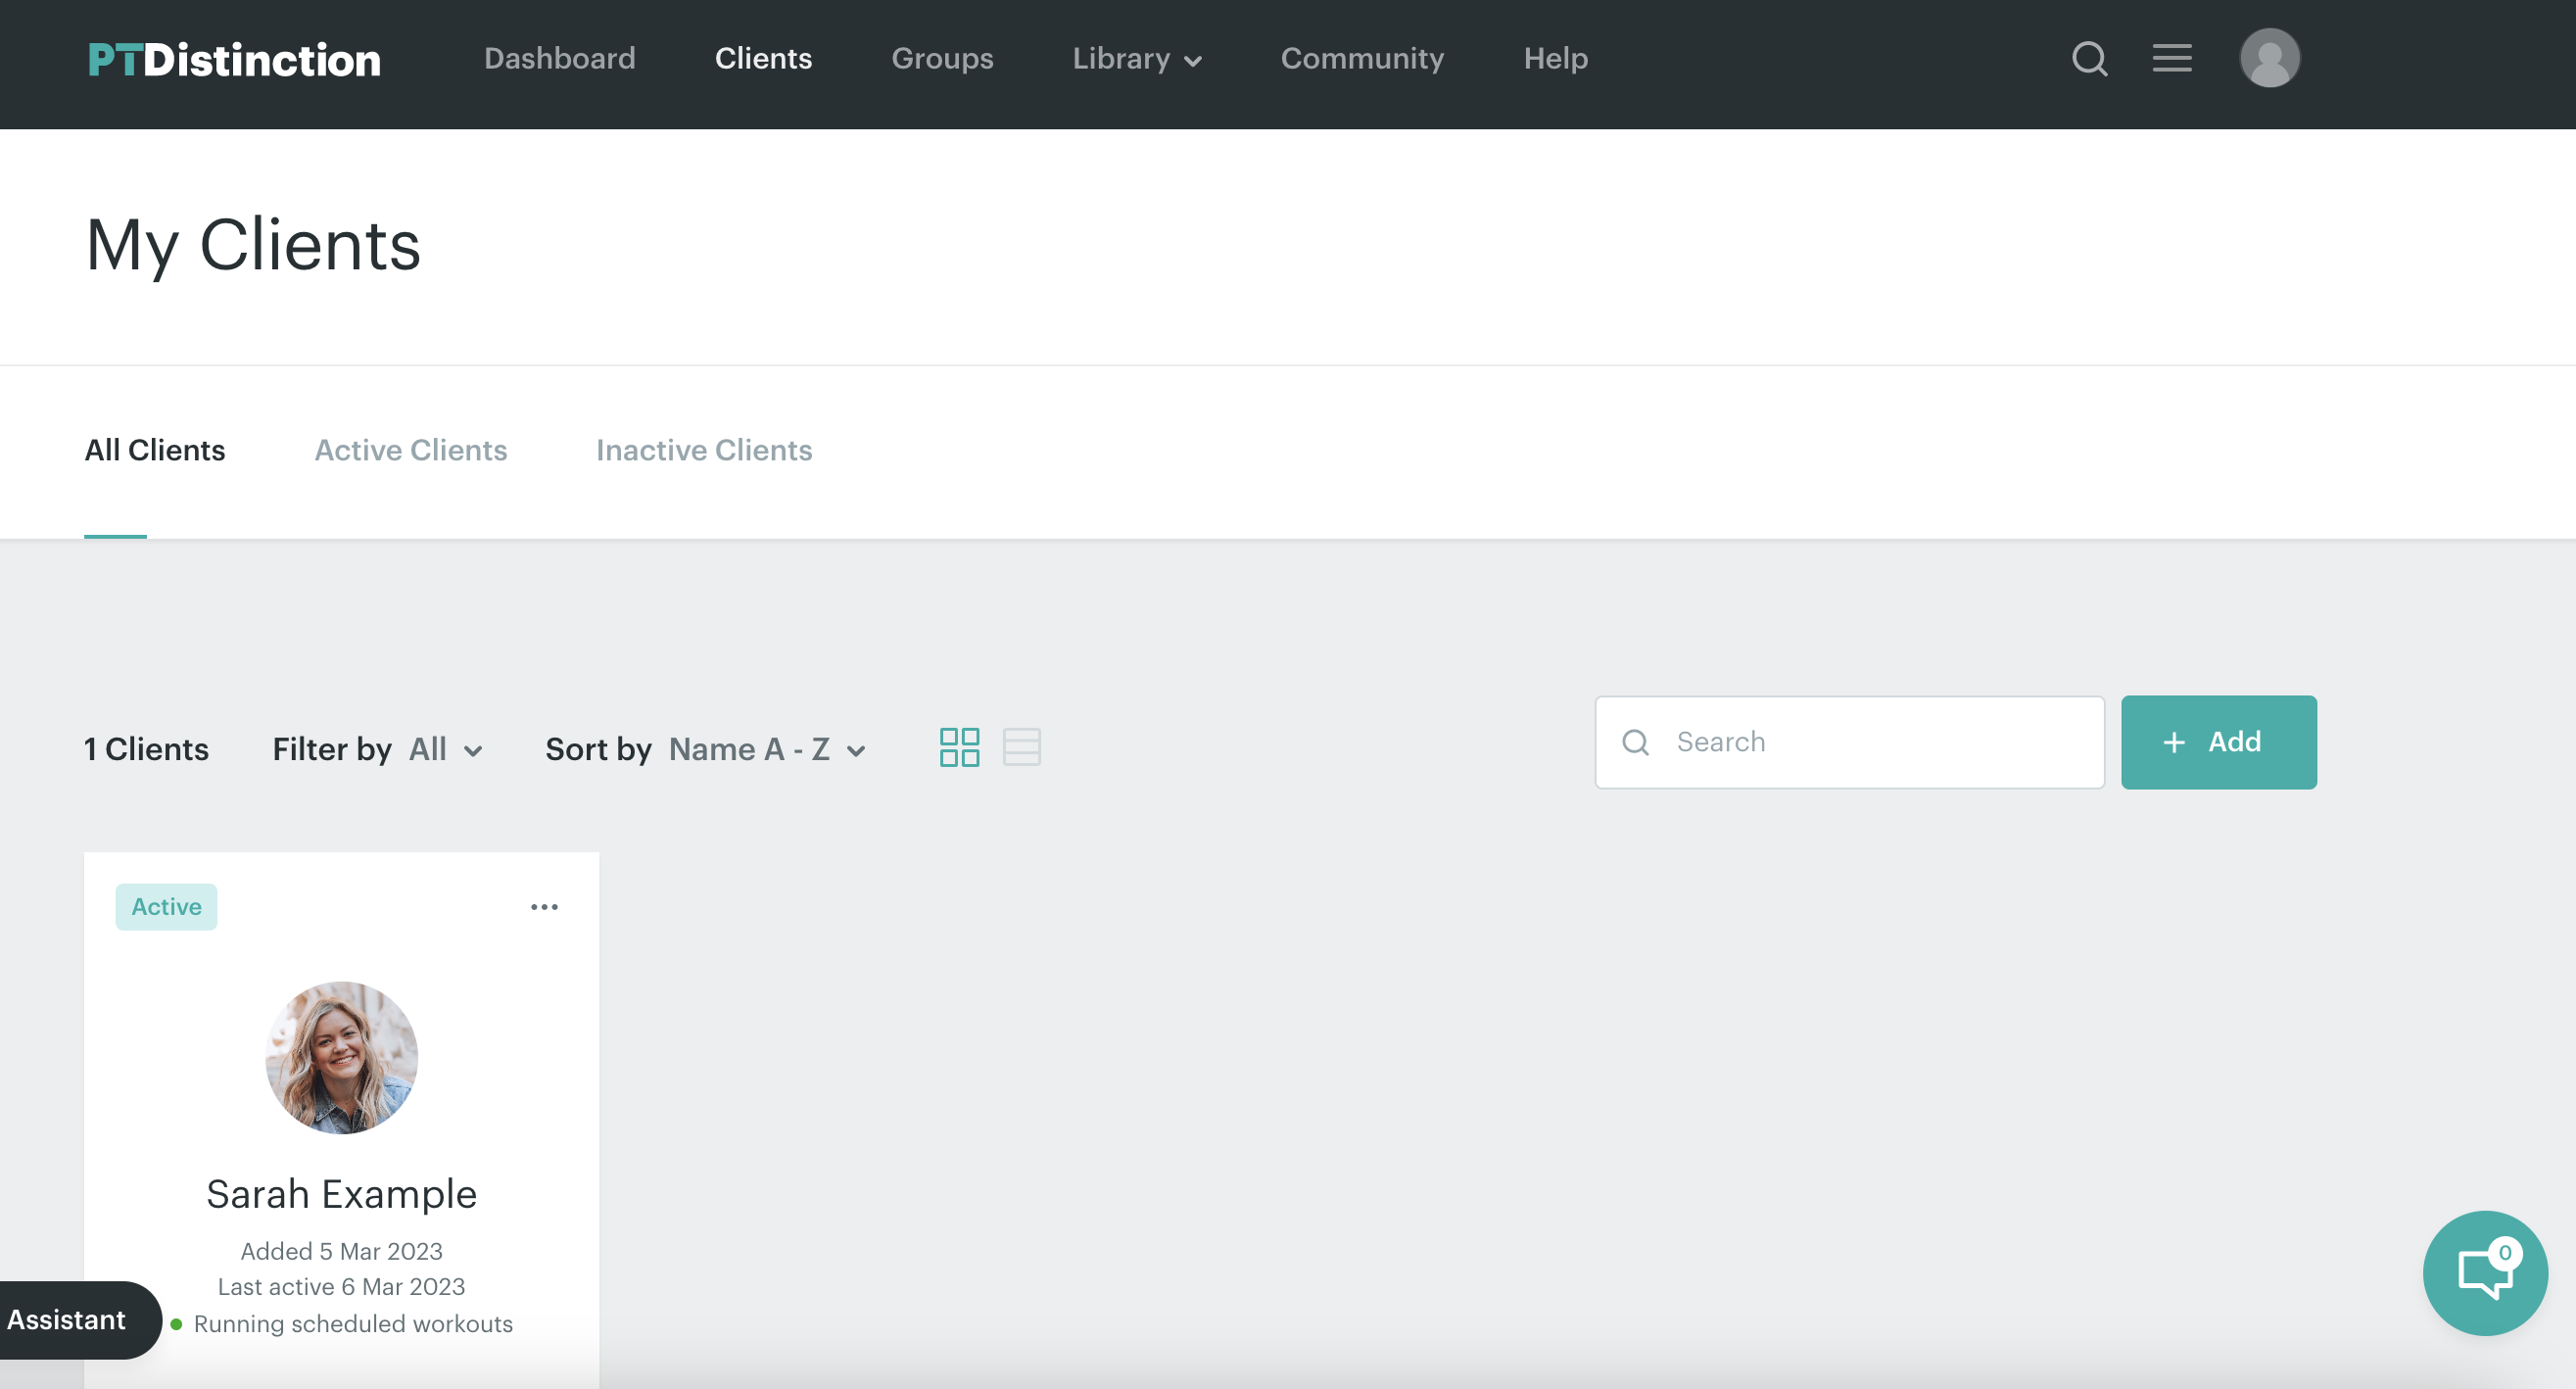Go to the Dashboard page
This screenshot has width=2576, height=1389.
(x=559, y=59)
